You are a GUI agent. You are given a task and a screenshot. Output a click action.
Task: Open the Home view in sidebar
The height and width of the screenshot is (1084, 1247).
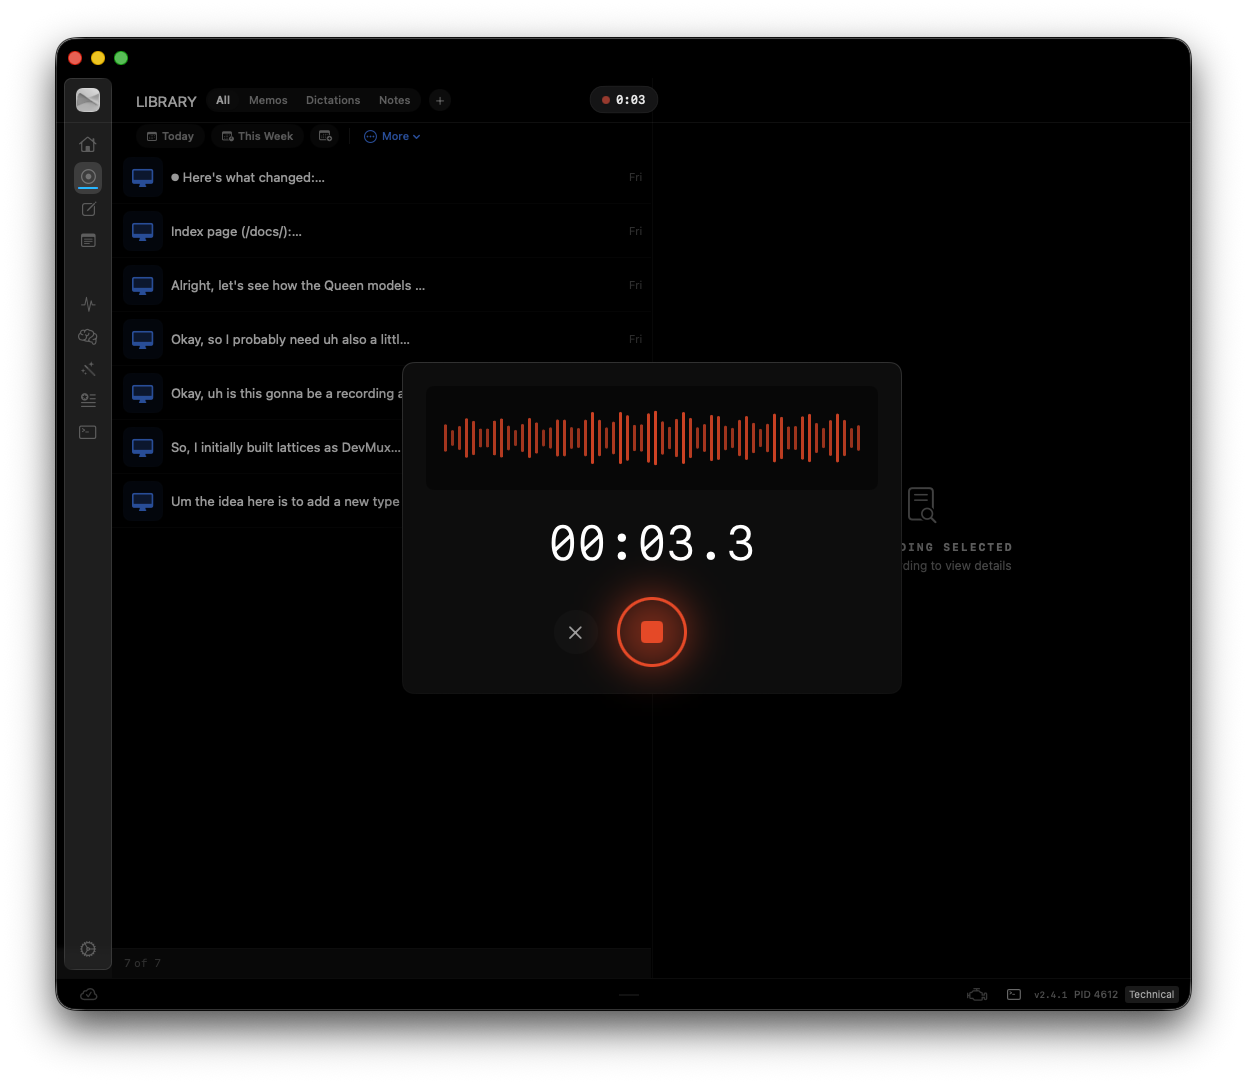(88, 145)
